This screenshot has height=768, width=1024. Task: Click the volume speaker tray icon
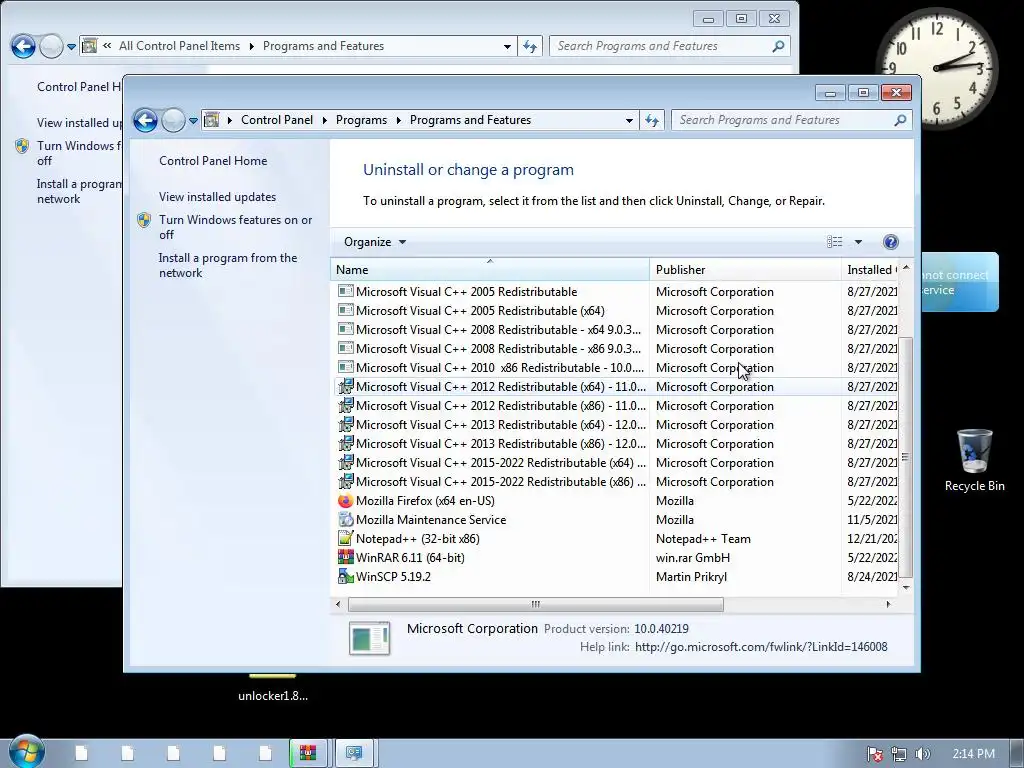coord(922,754)
